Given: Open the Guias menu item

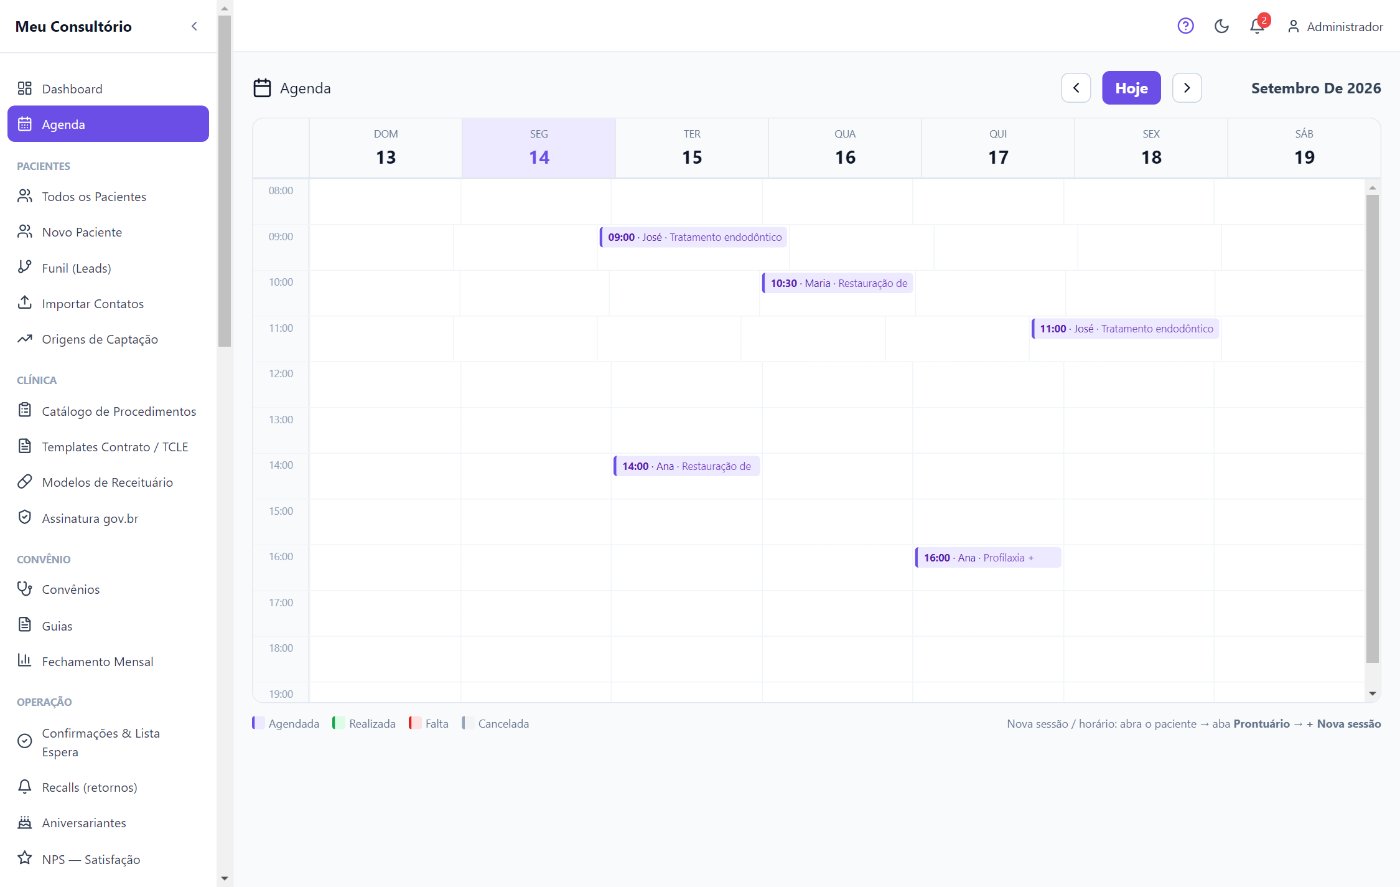Looking at the screenshot, I should 108,625.
